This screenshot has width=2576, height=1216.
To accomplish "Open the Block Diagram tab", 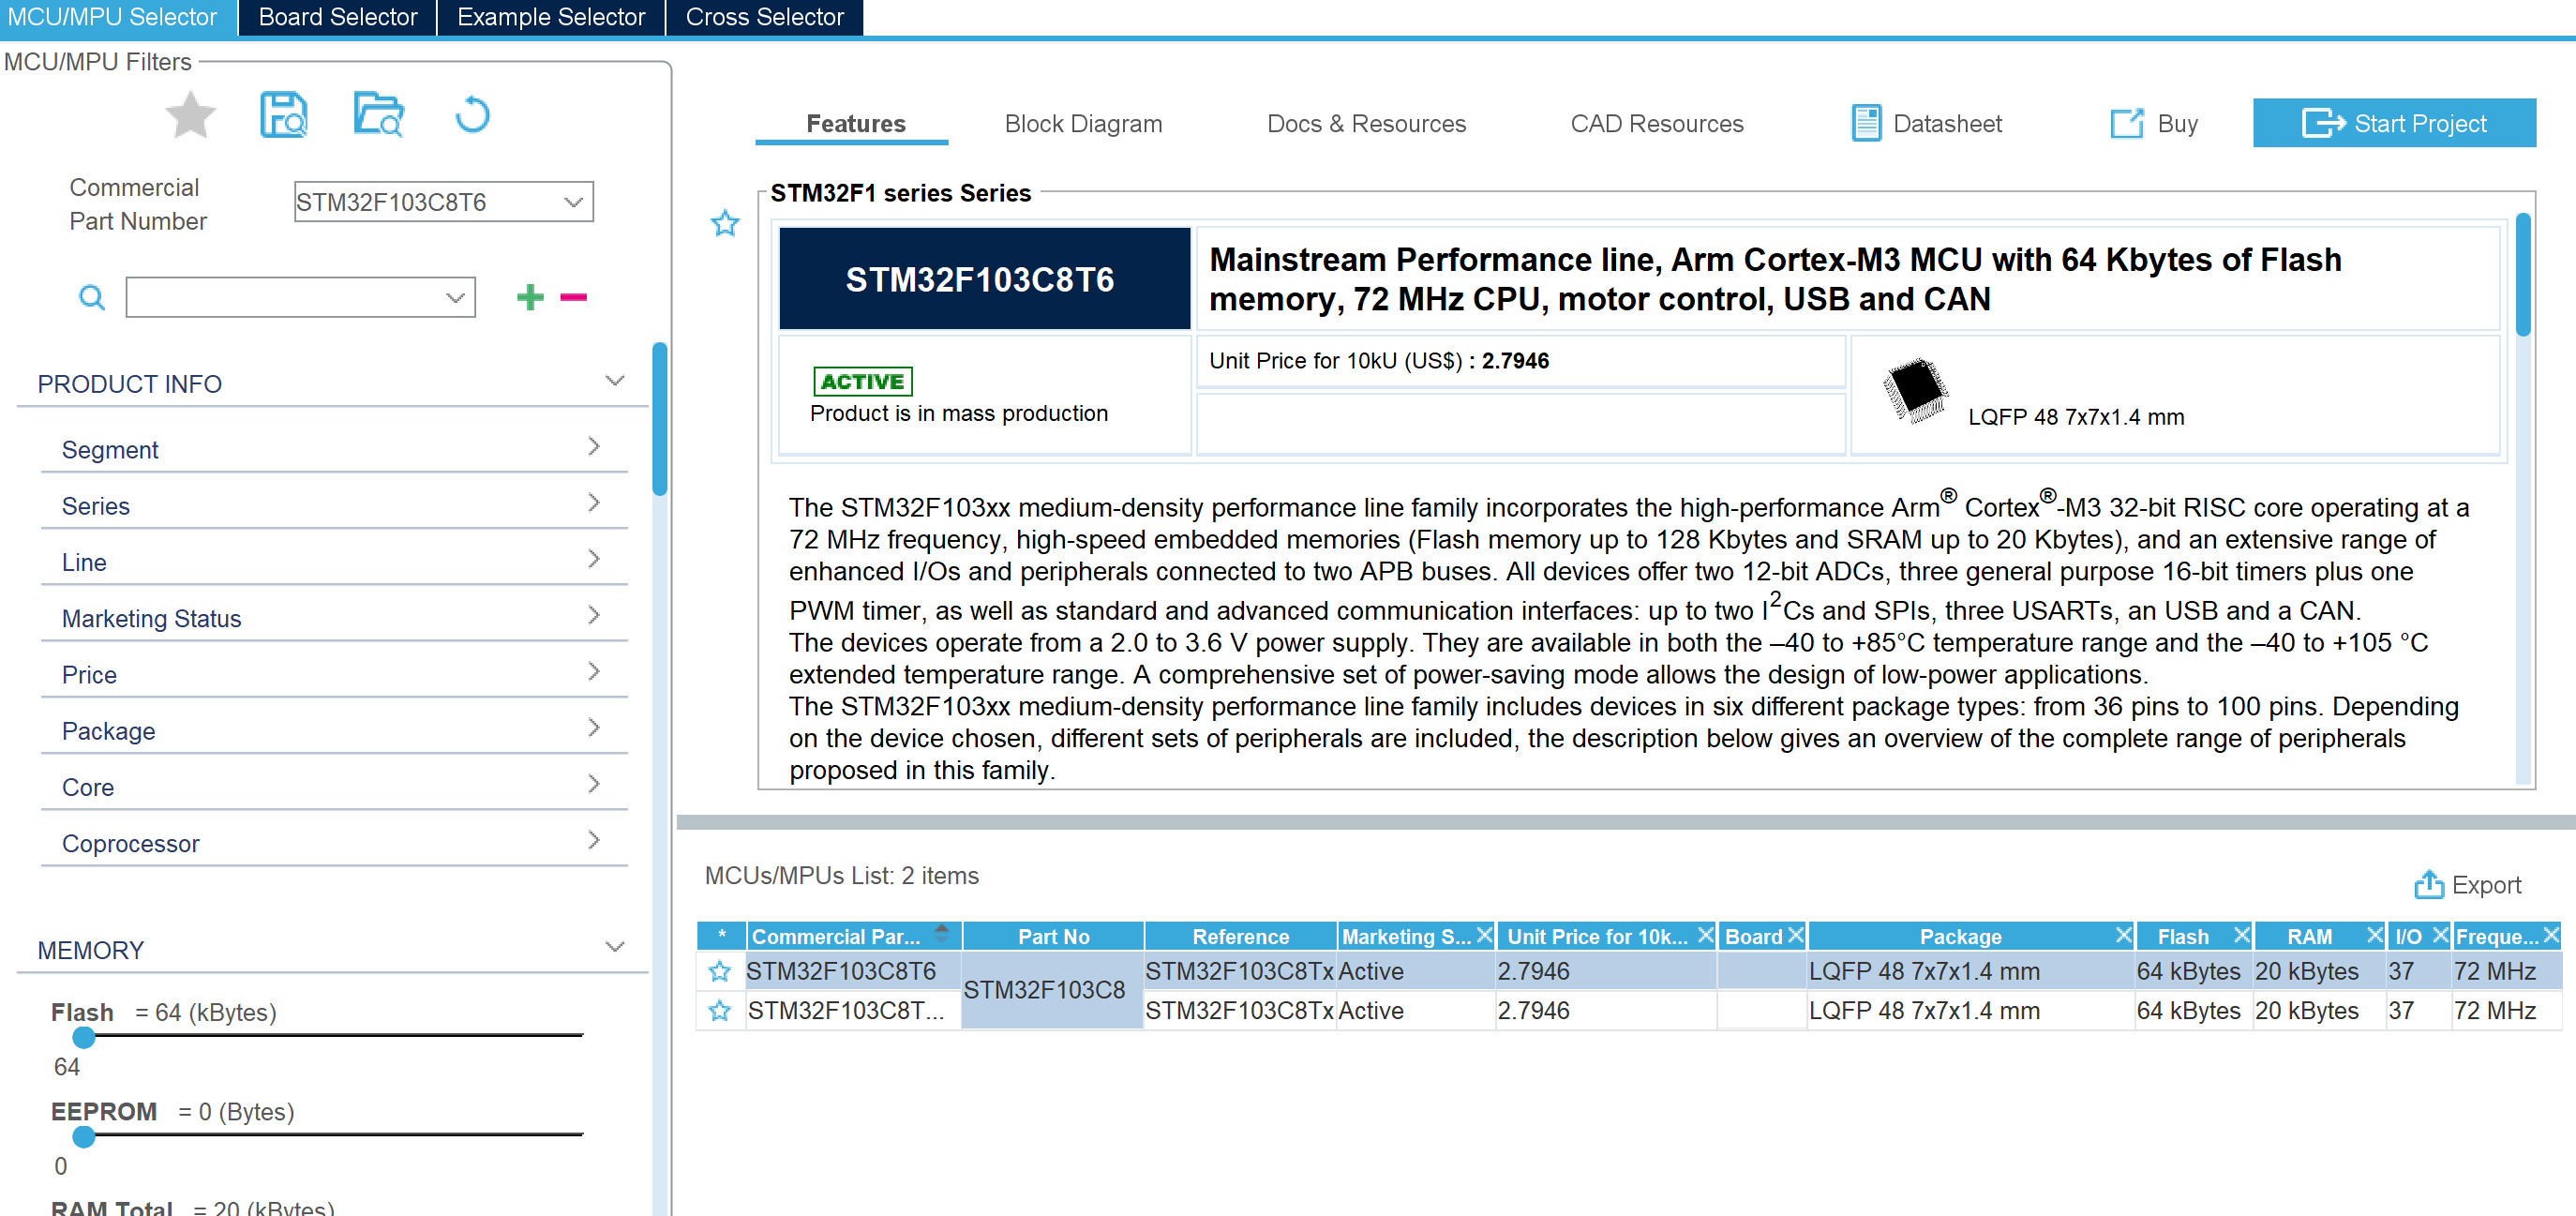I will 1082,124.
